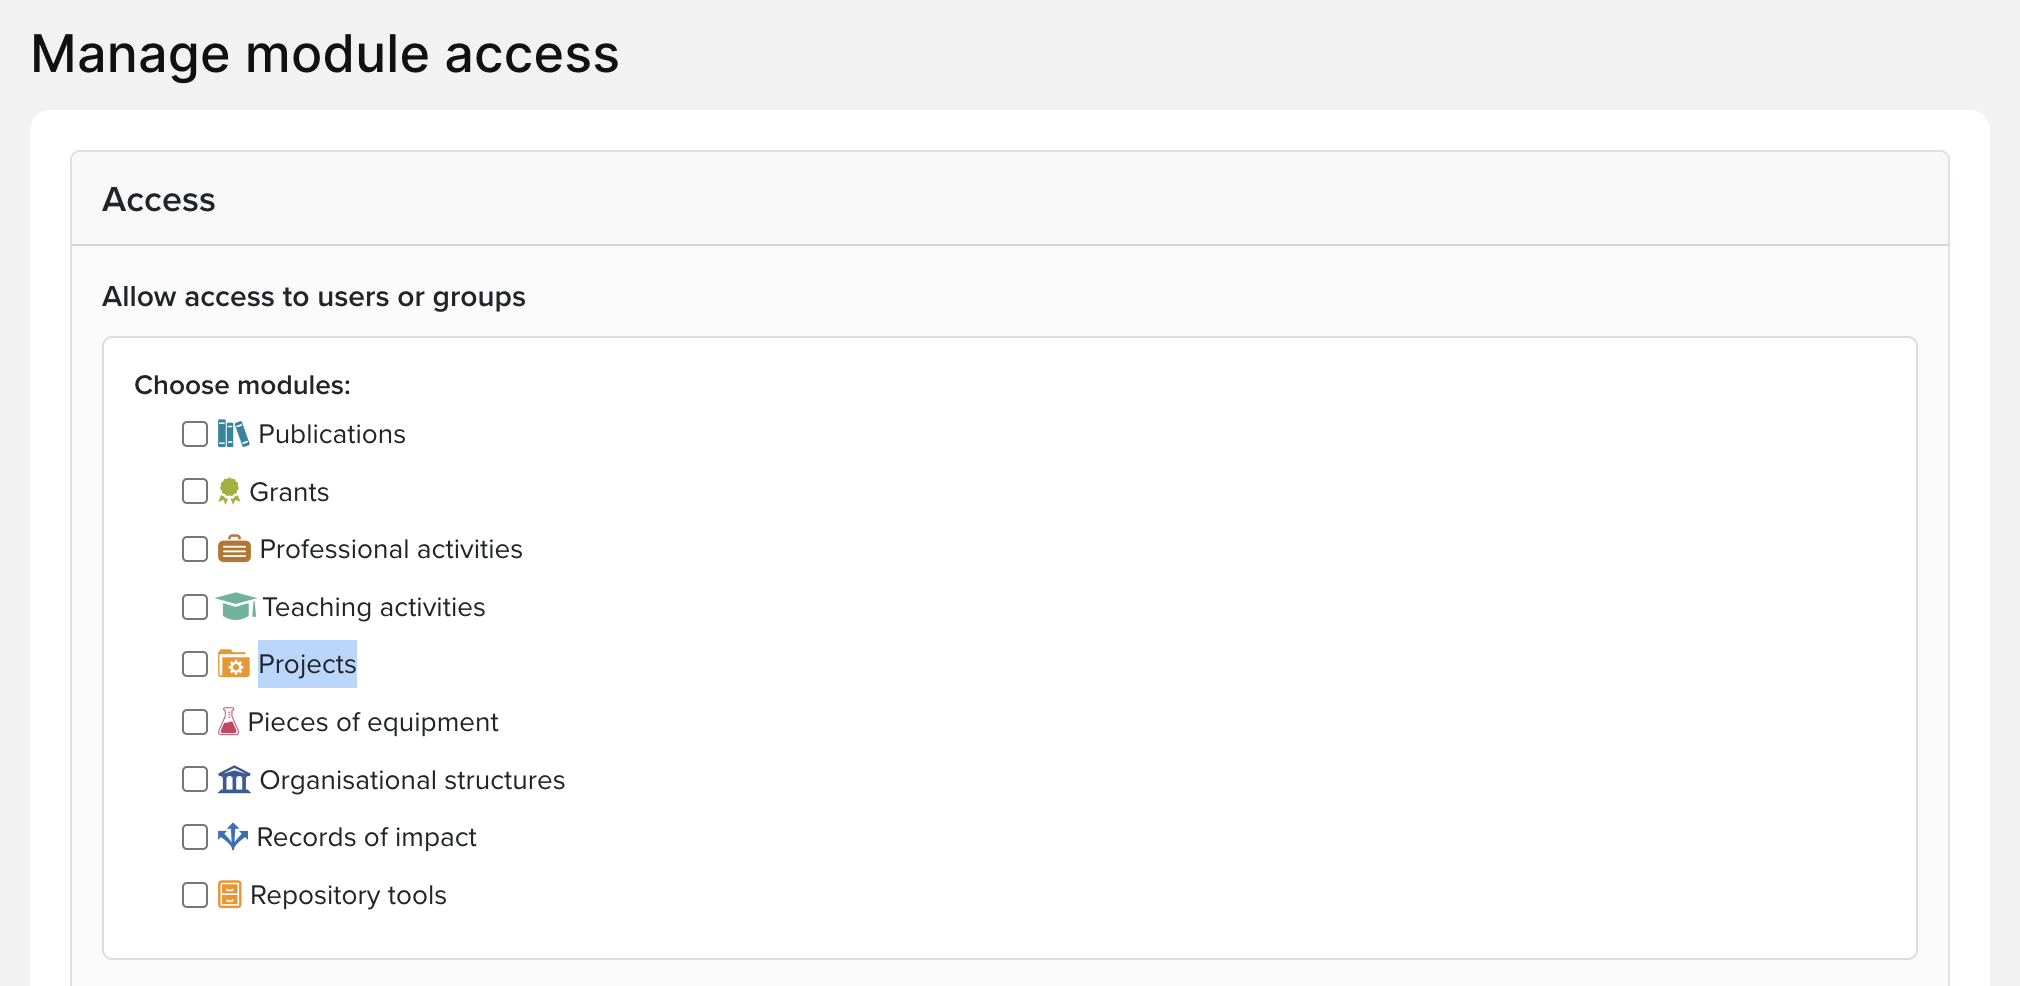Enable the Publications module checkbox
The image size is (2020, 986).
[195, 434]
